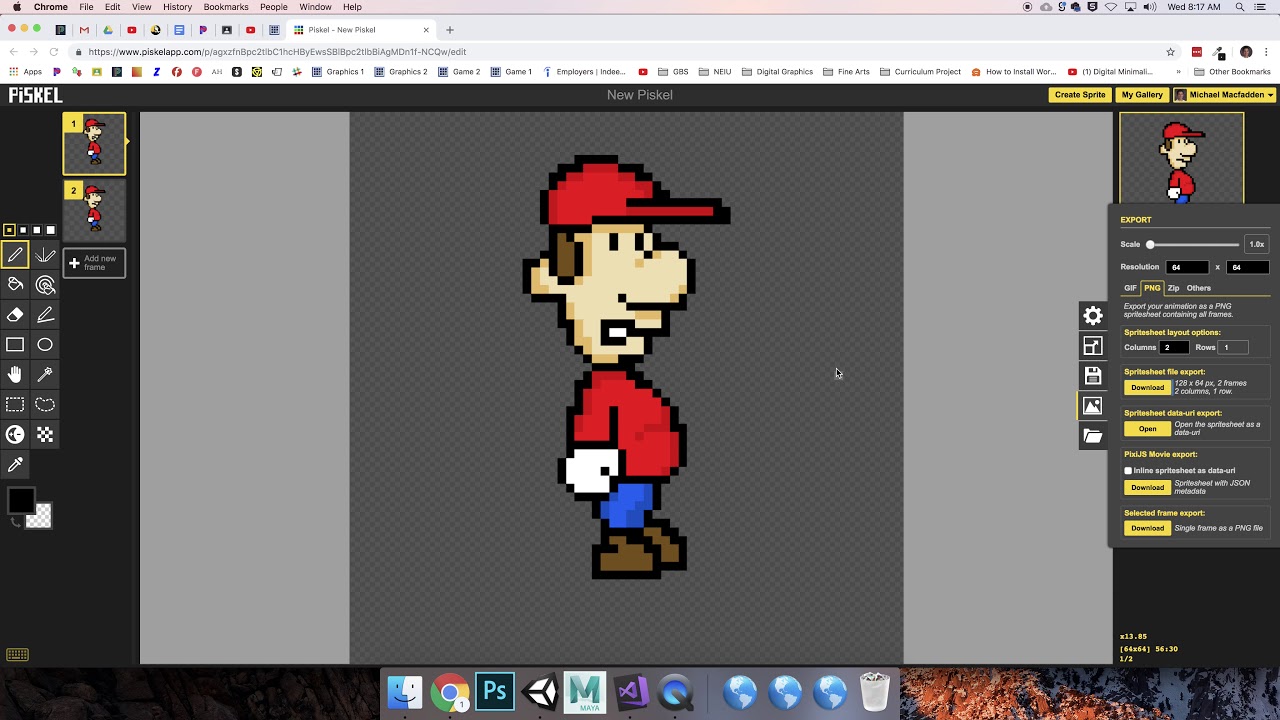Select the Dithering tool
Image resolution: width=1280 pixels, height=720 pixels.
click(x=45, y=435)
